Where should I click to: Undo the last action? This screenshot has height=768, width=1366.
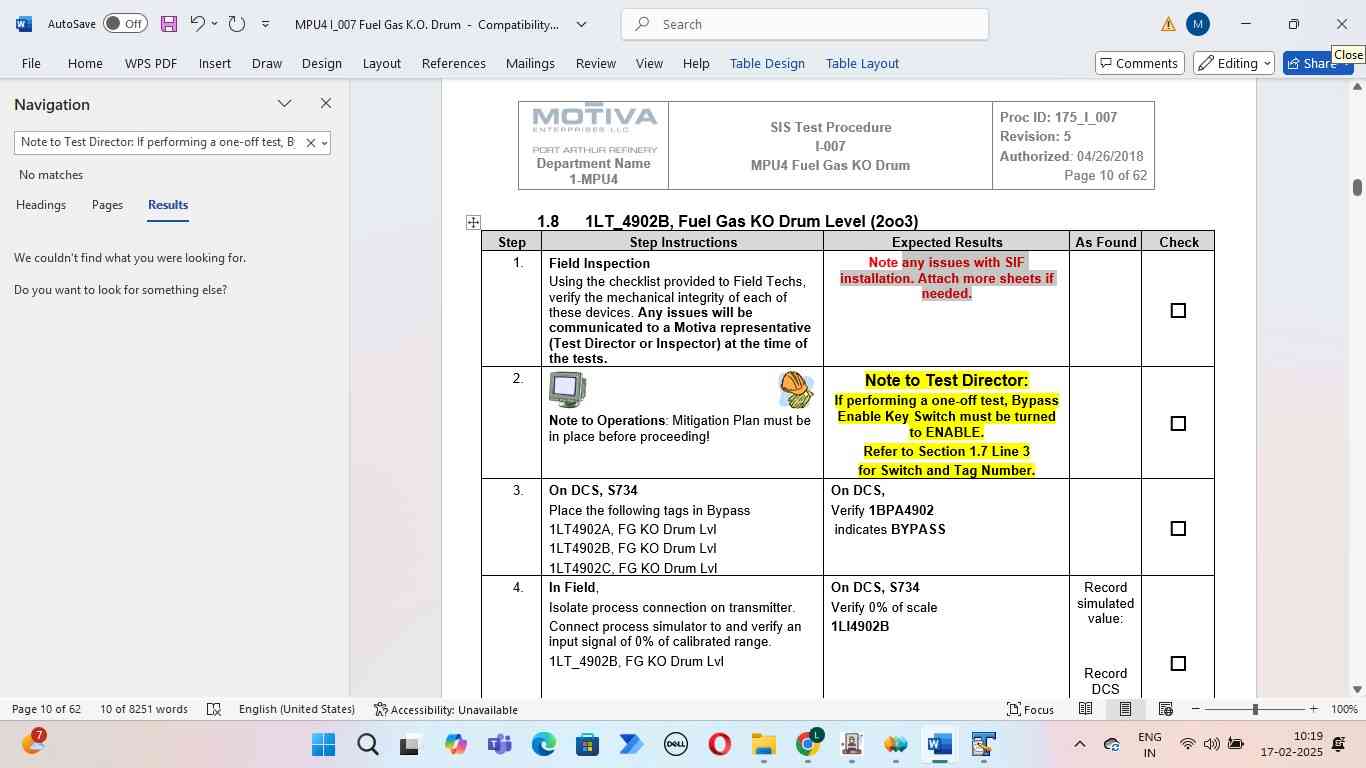[197, 24]
